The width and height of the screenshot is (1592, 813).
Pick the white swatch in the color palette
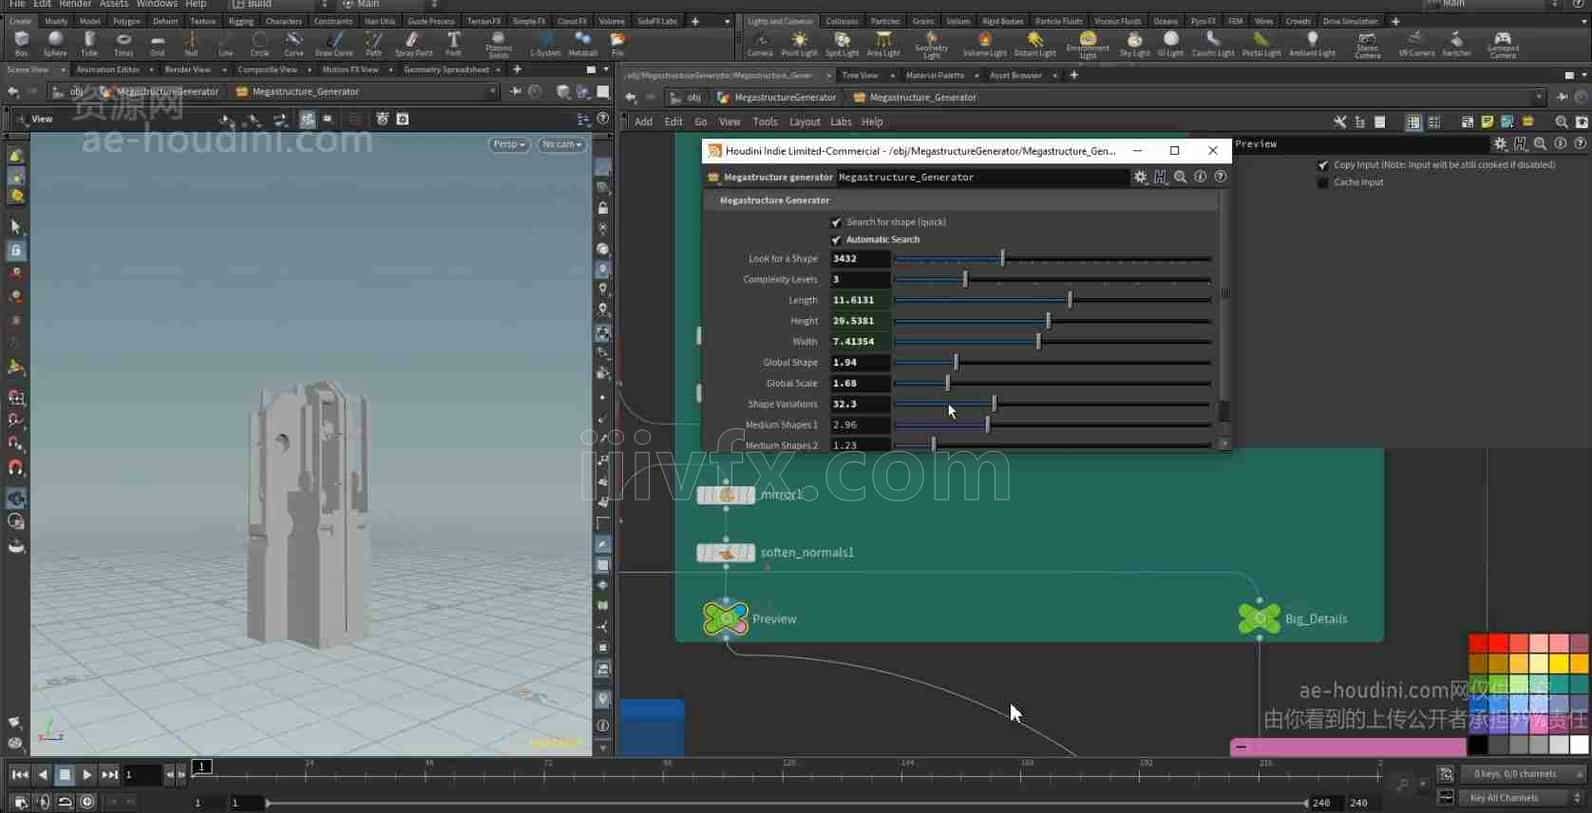[x=1578, y=744]
